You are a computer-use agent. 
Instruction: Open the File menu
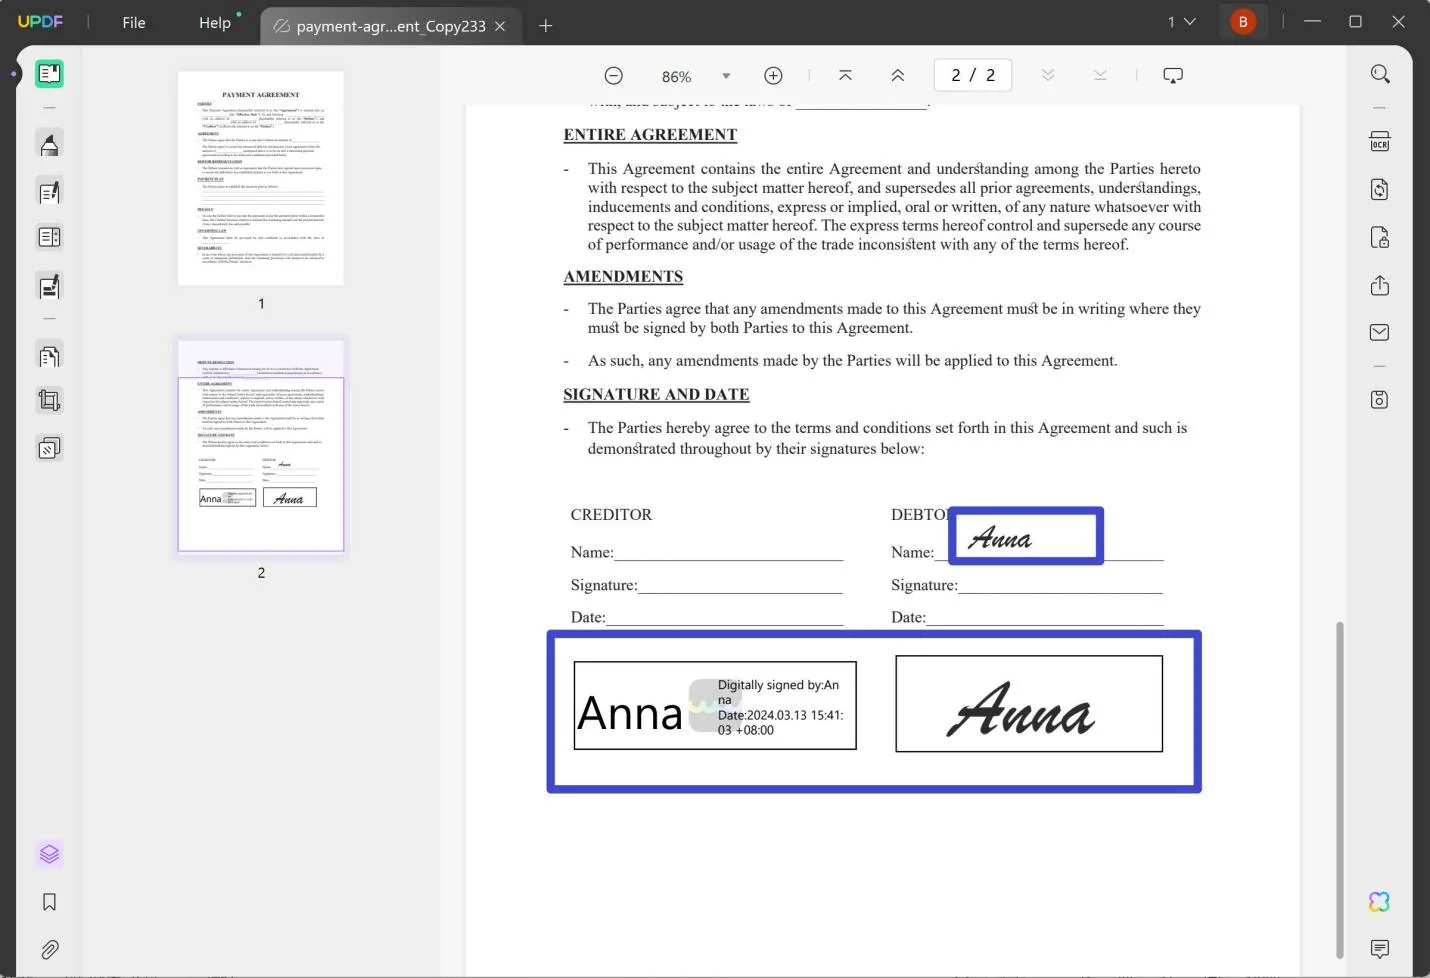(x=133, y=22)
